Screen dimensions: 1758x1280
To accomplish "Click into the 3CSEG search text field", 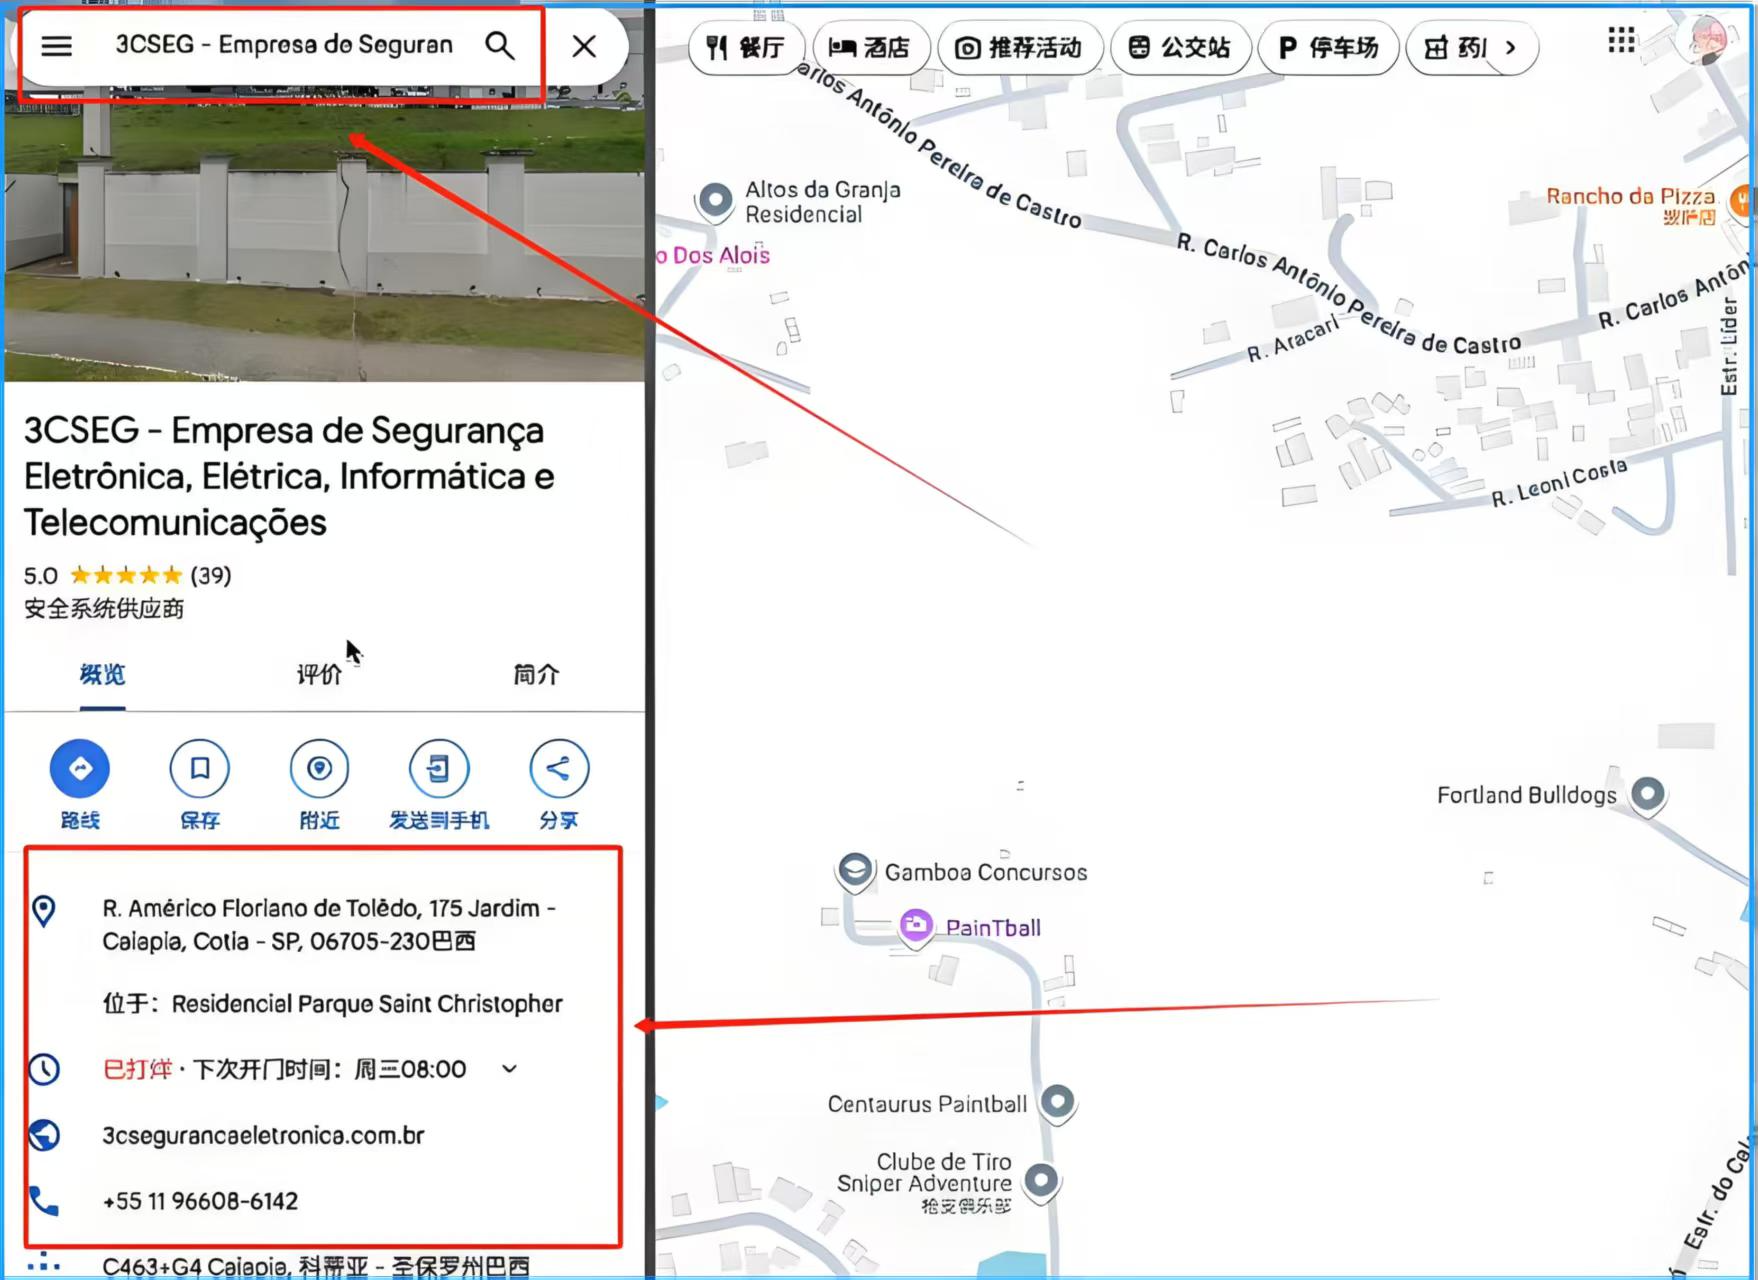I will (x=284, y=45).
